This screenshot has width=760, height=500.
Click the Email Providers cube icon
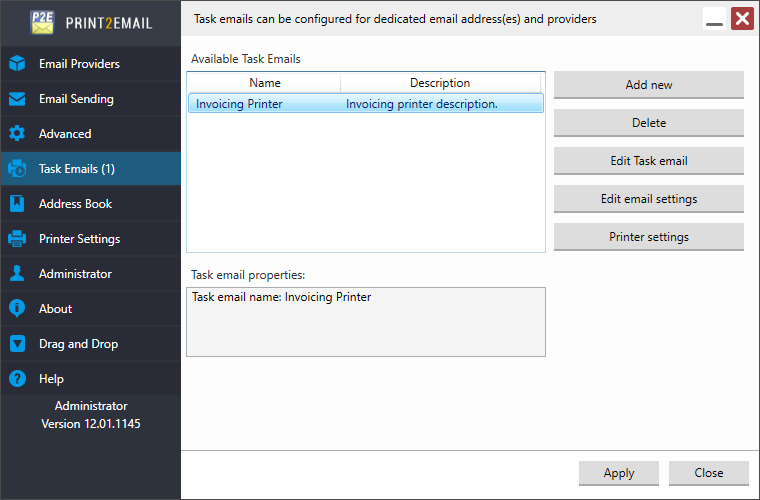[17, 63]
